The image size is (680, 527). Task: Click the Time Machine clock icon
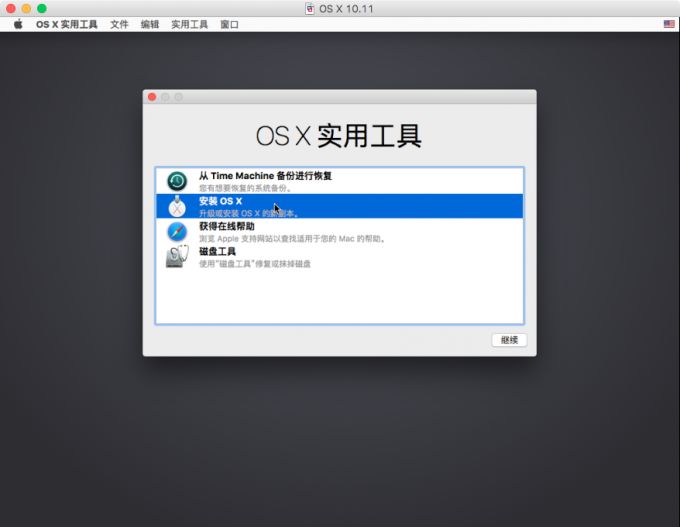point(177,181)
